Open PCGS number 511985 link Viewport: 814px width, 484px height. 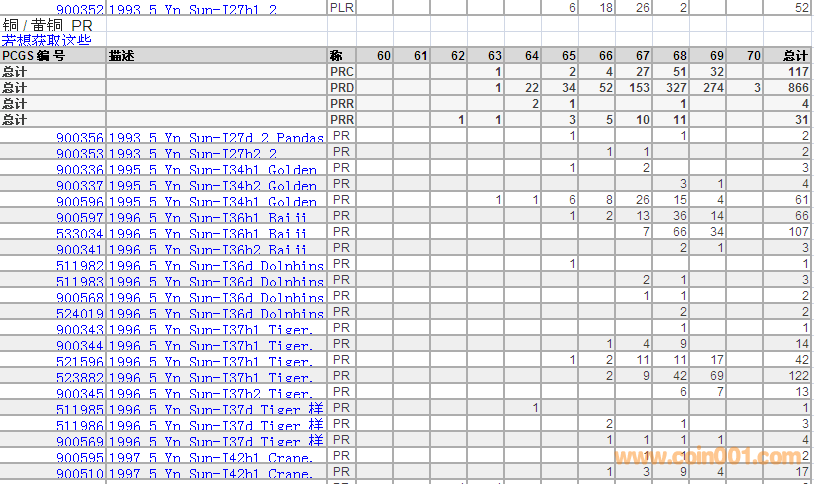(x=80, y=409)
